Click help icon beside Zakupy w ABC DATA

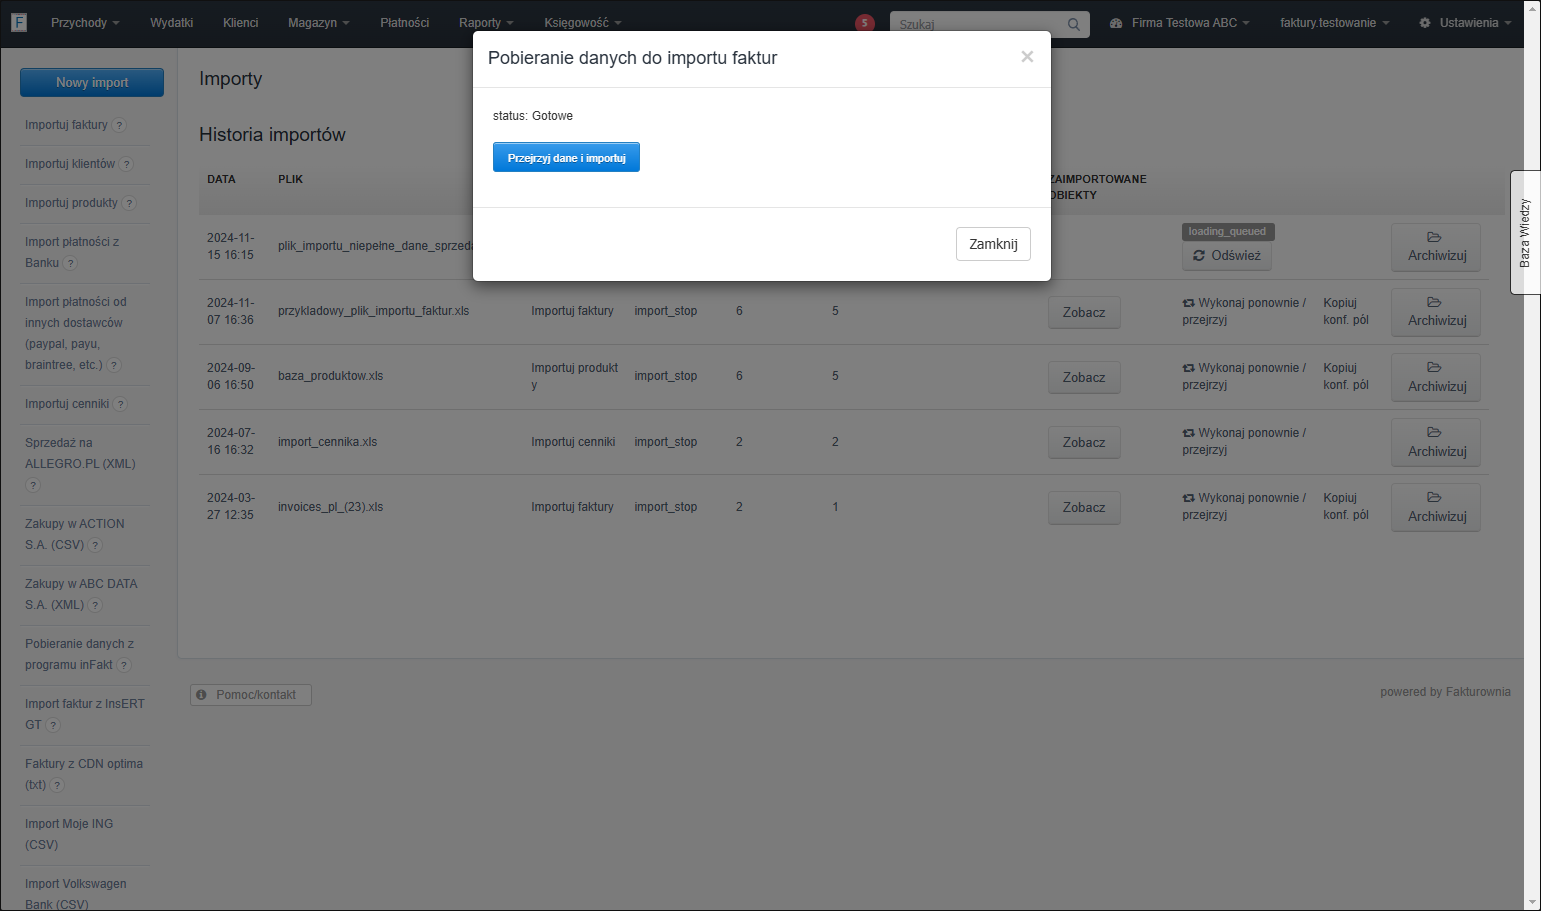coord(95,605)
